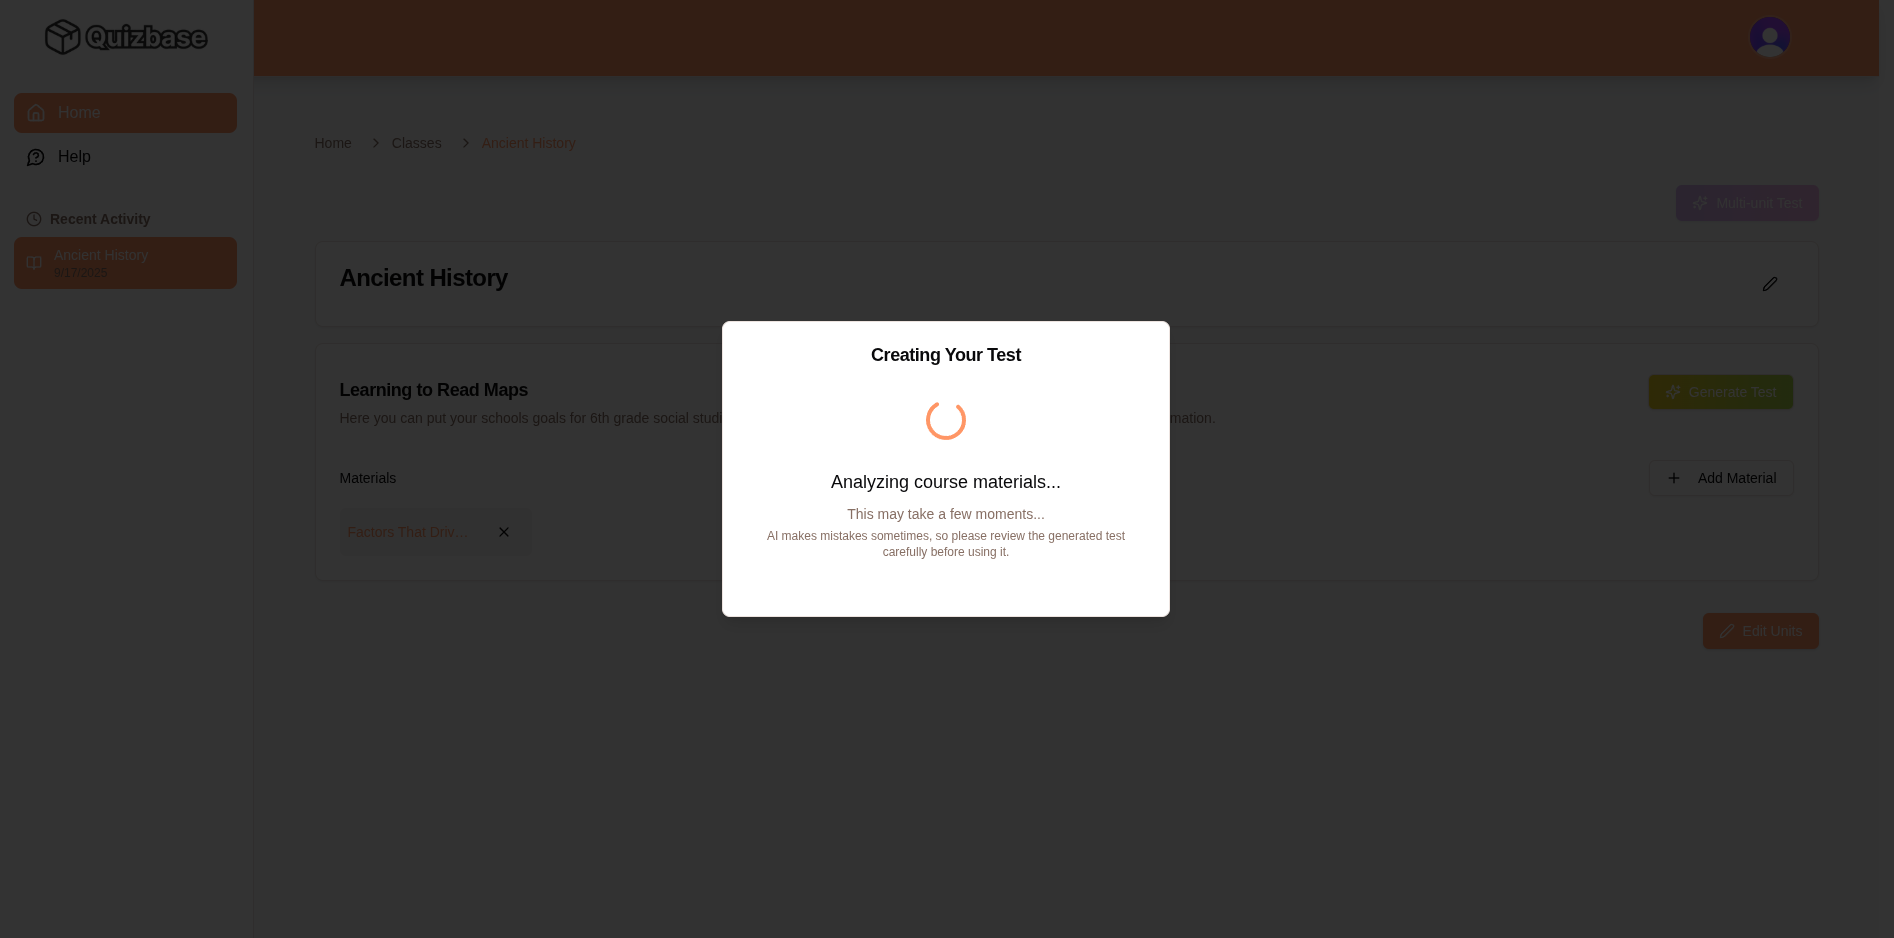Click the Quizbase cube logo icon
This screenshot has height=938, width=1894.
pyautogui.click(x=62, y=37)
